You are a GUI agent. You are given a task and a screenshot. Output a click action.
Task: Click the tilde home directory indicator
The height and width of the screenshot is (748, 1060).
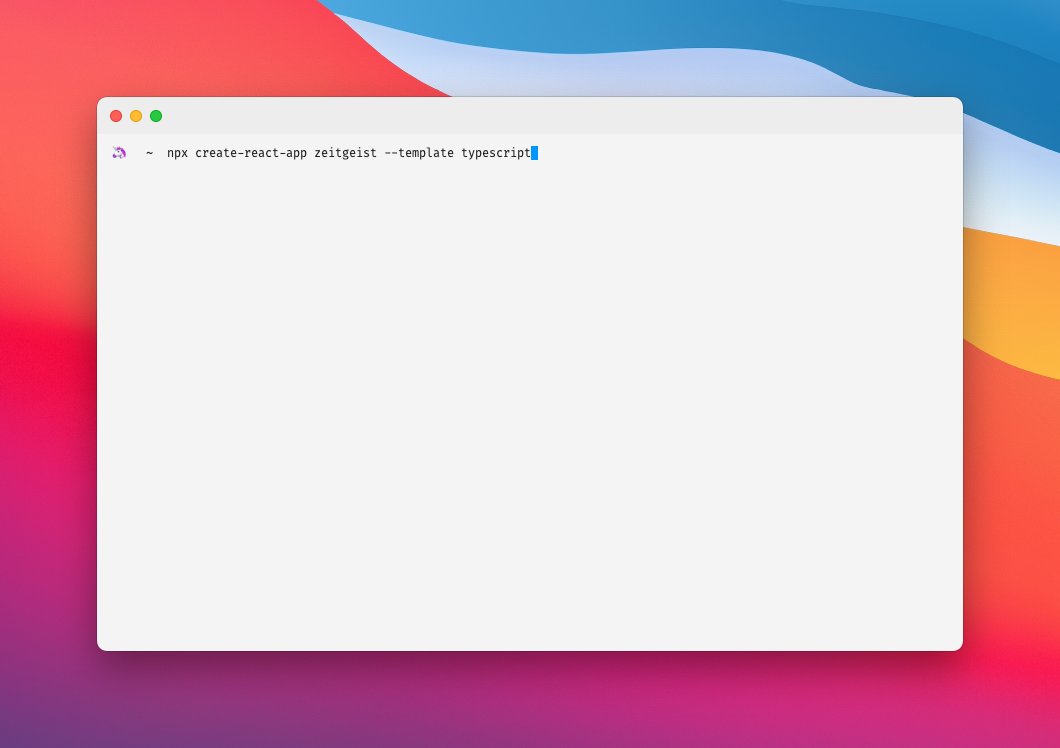coord(149,153)
